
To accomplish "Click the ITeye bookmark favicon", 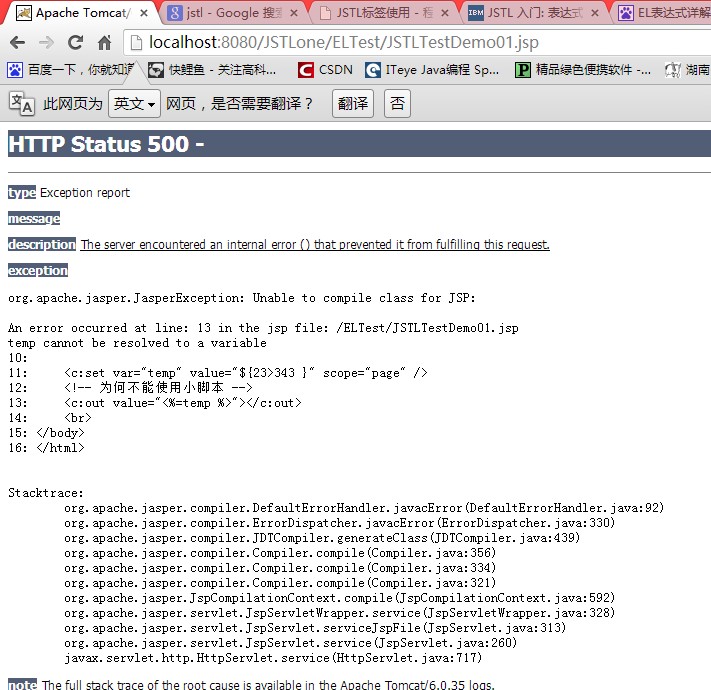I will click(373, 70).
